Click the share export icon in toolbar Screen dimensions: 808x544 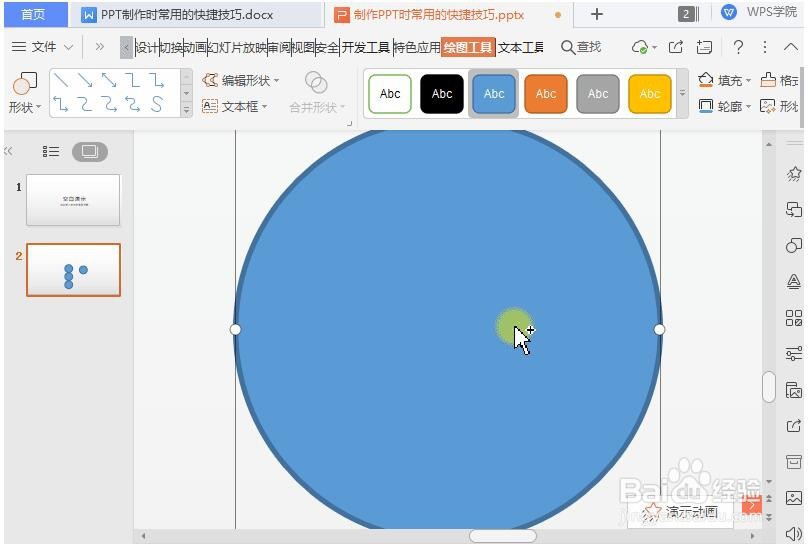click(x=676, y=47)
